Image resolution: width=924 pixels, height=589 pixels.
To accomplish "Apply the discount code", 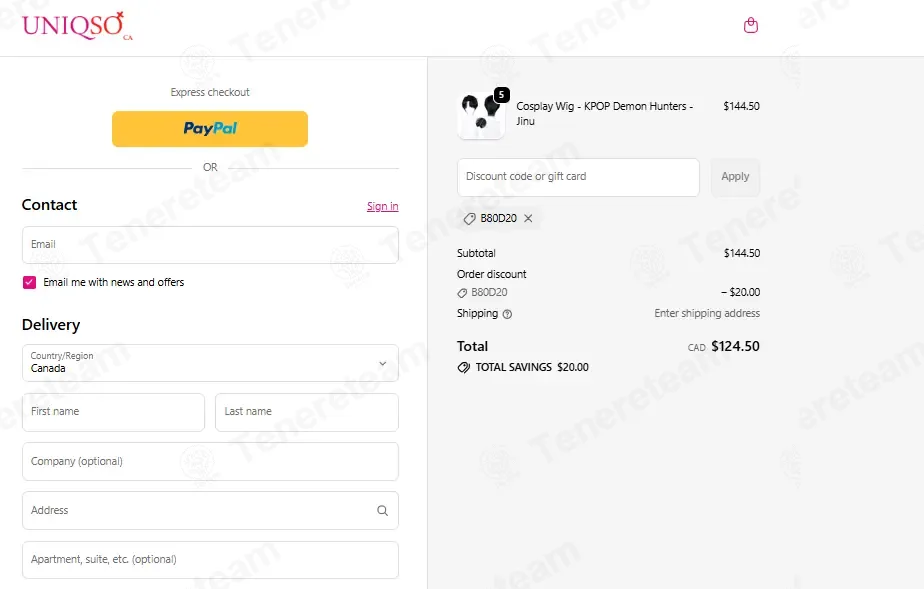I will [x=735, y=177].
